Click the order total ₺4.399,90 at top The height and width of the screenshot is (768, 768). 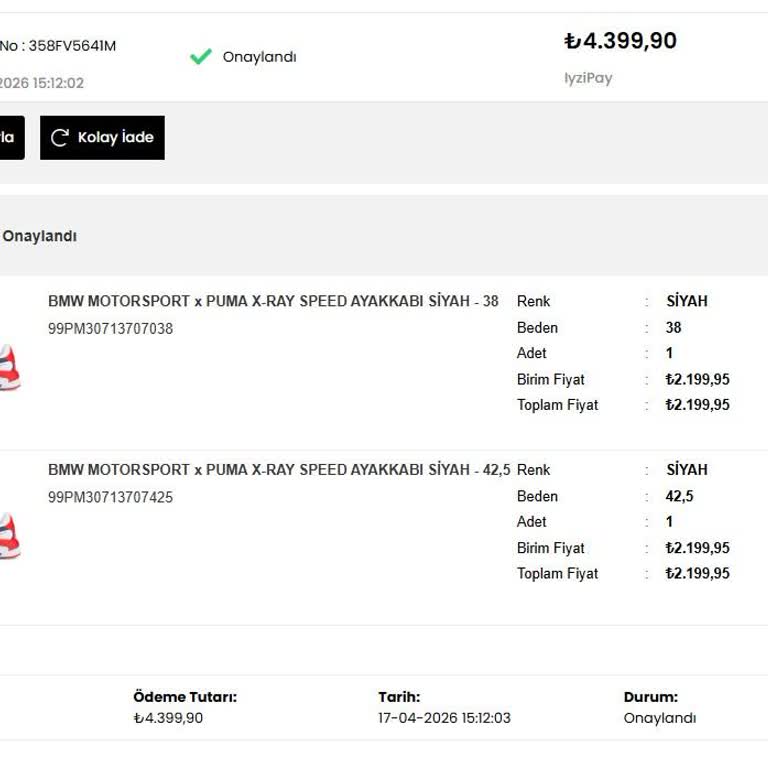(620, 41)
